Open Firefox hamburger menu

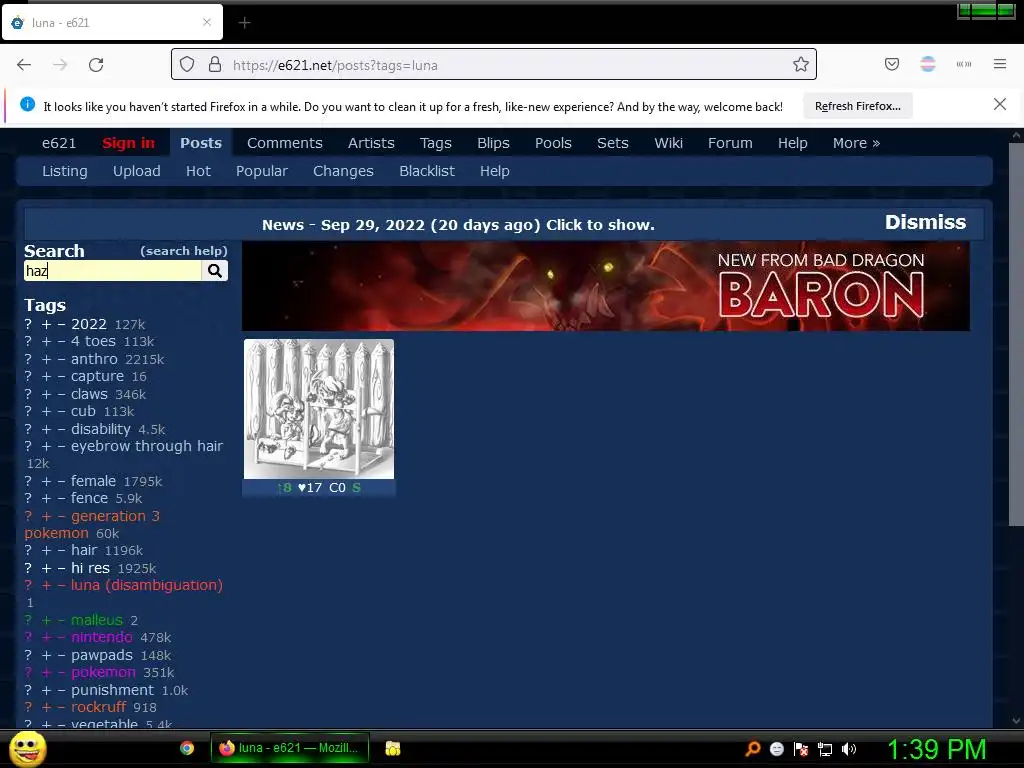[x=1000, y=64]
